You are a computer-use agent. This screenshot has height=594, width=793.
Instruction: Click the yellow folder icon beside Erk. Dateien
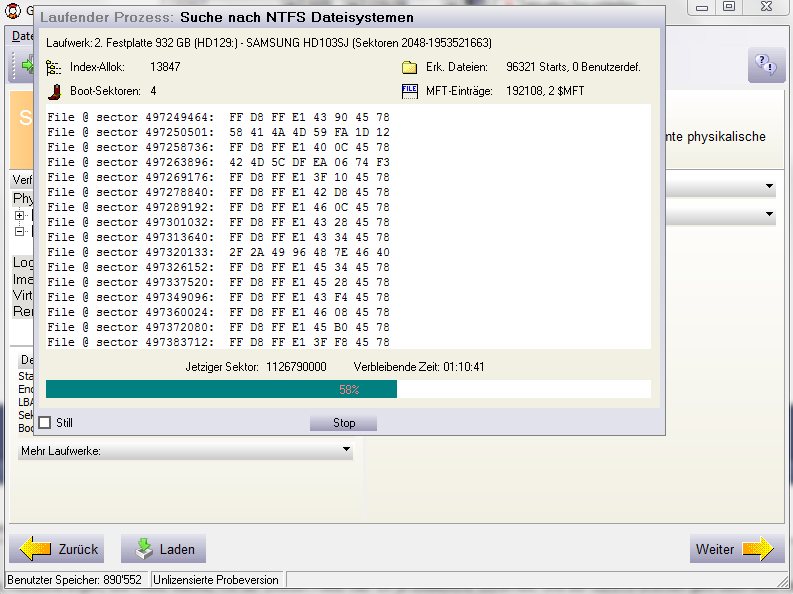[x=409, y=68]
